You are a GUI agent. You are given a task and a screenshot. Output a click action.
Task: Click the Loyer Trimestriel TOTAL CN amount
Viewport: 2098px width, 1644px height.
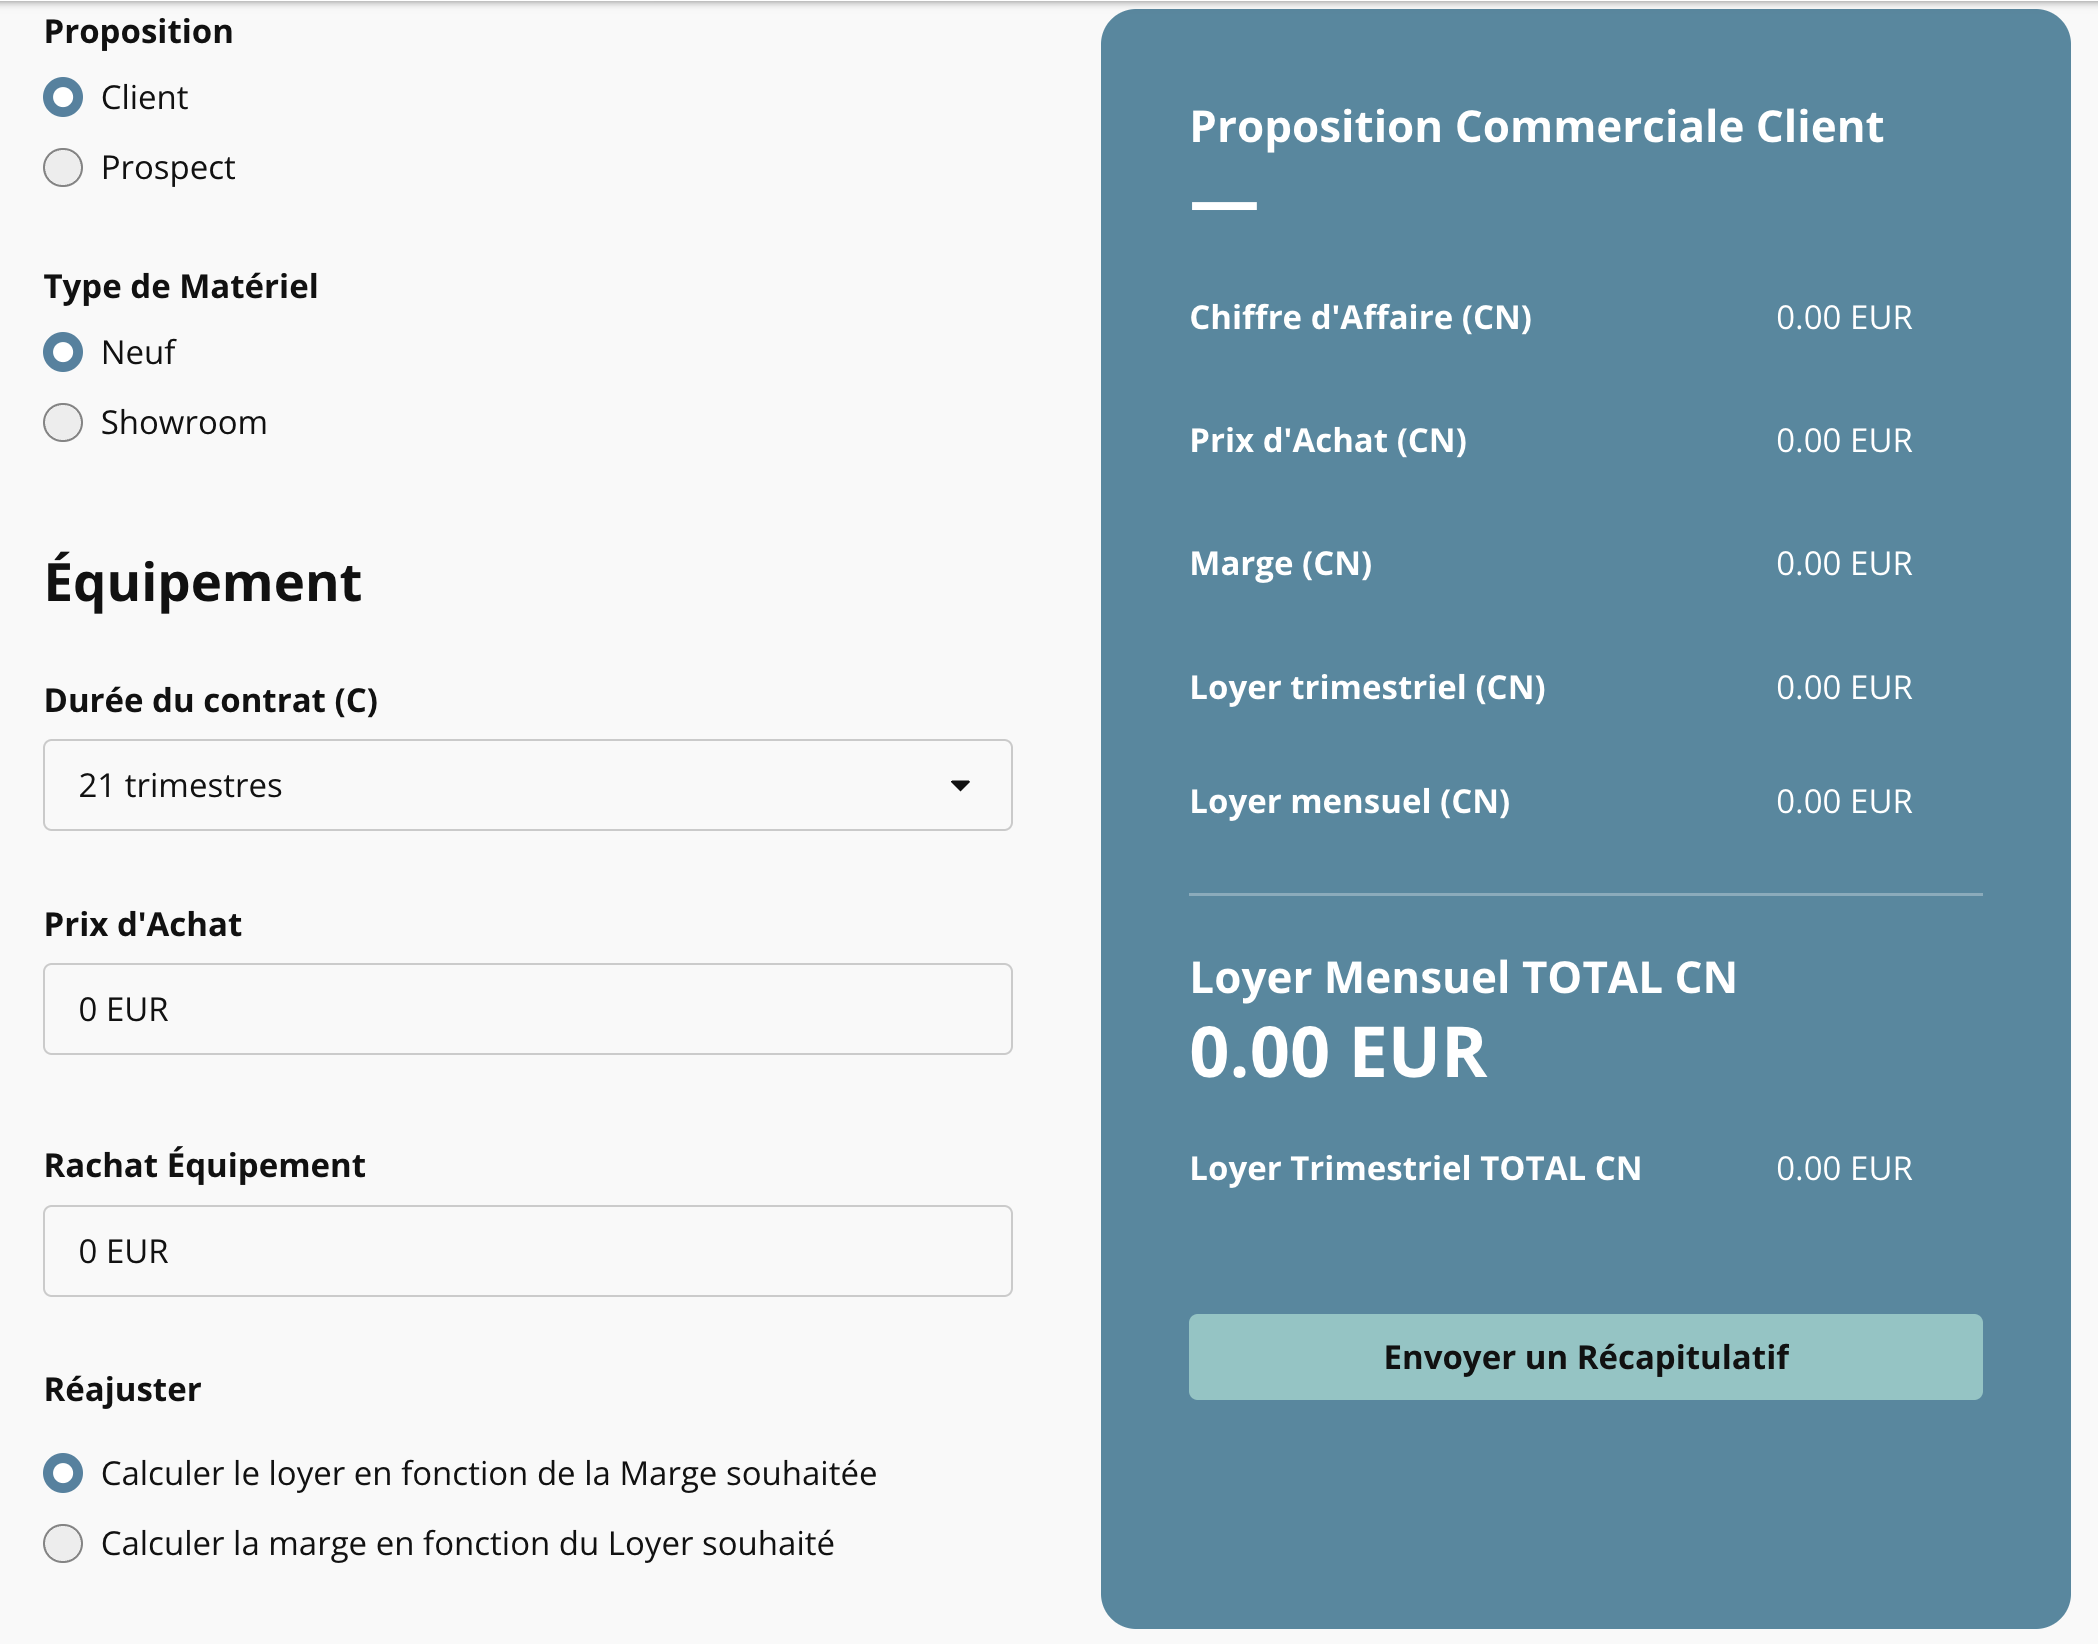pyautogui.click(x=1844, y=1169)
